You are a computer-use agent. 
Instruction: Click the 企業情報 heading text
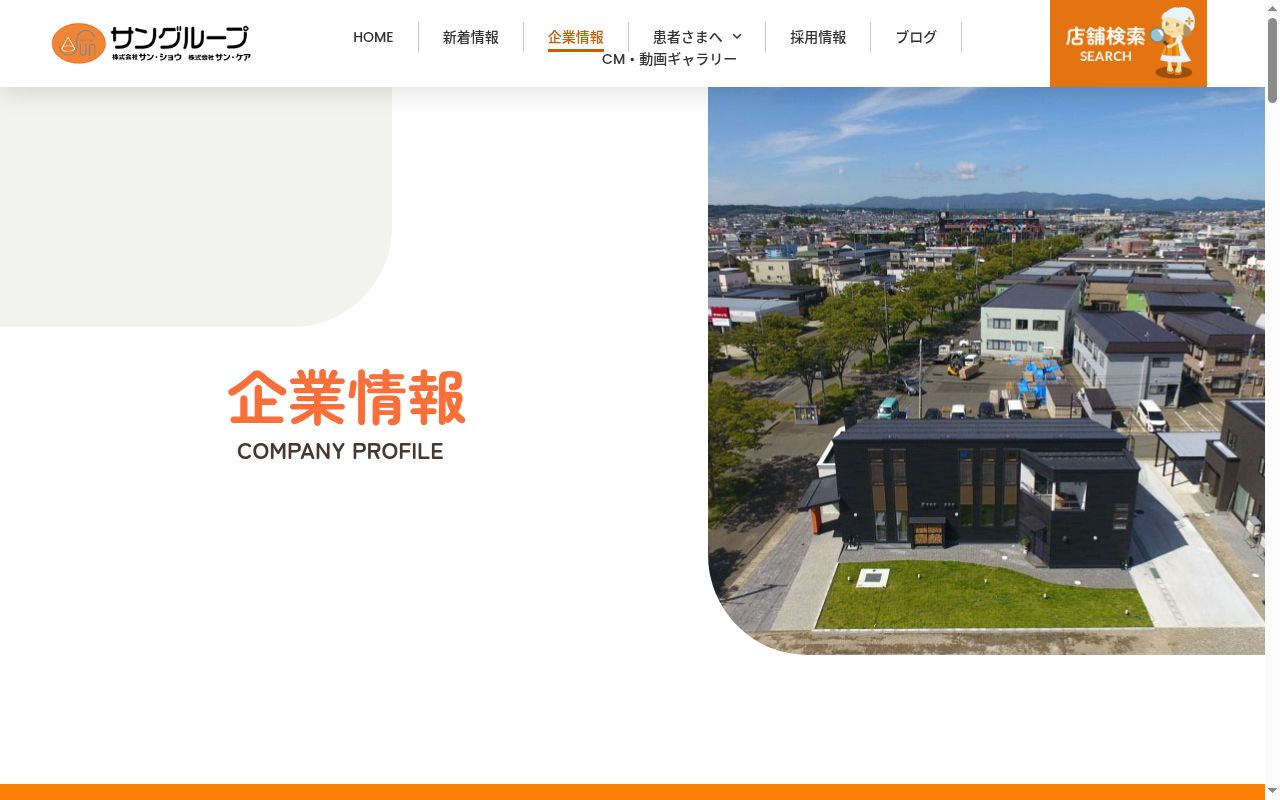pyautogui.click(x=347, y=398)
